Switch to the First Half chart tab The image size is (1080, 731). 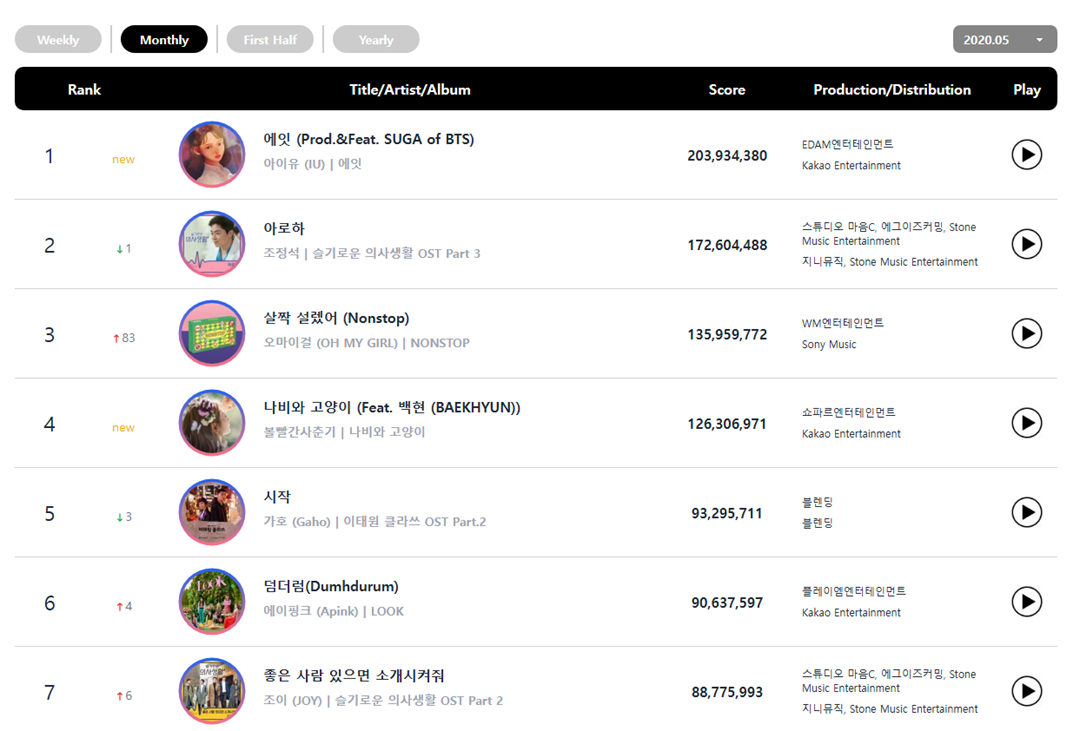[270, 40]
